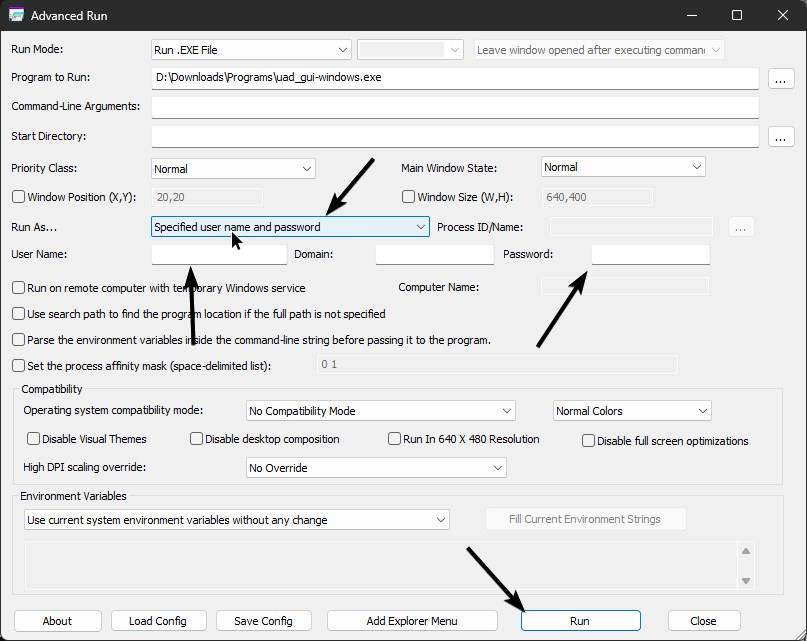807x641 pixels.
Task: Open the Run Mode dropdown
Action: [x=251, y=49]
